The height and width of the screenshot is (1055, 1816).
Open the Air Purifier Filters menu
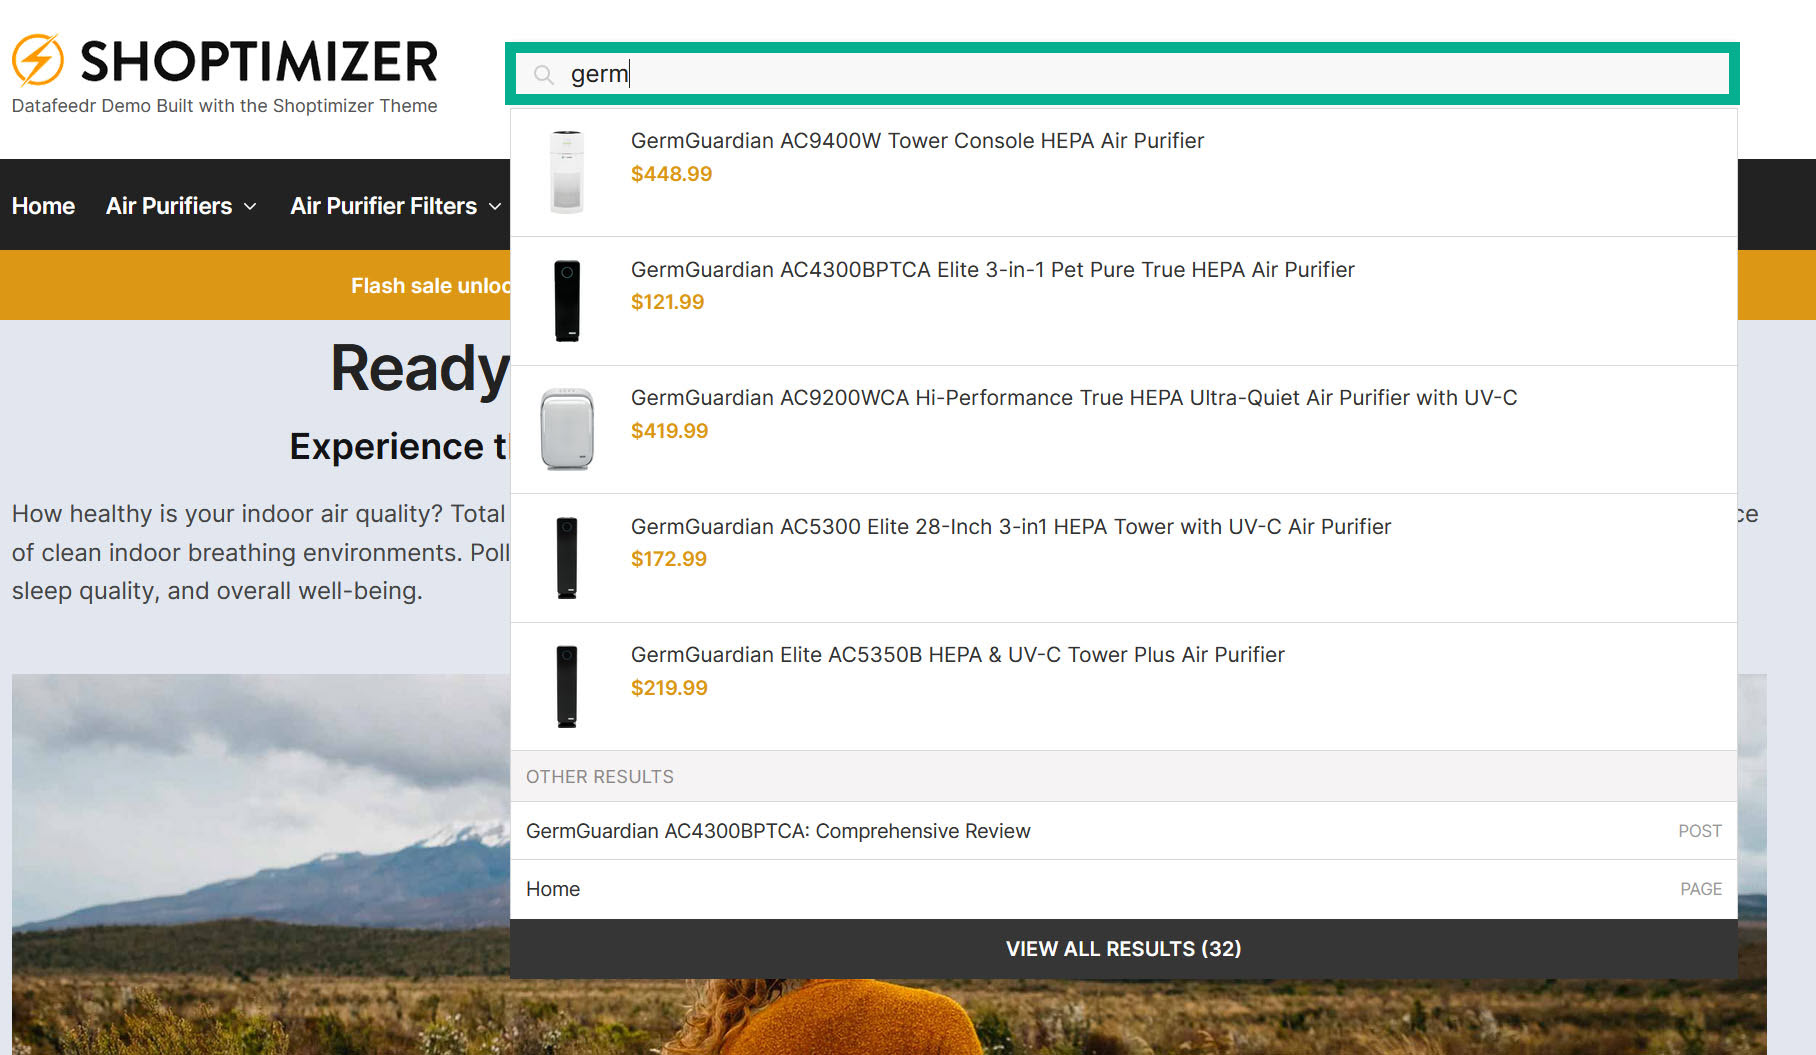pyautogui.click(x=383, y=206)
